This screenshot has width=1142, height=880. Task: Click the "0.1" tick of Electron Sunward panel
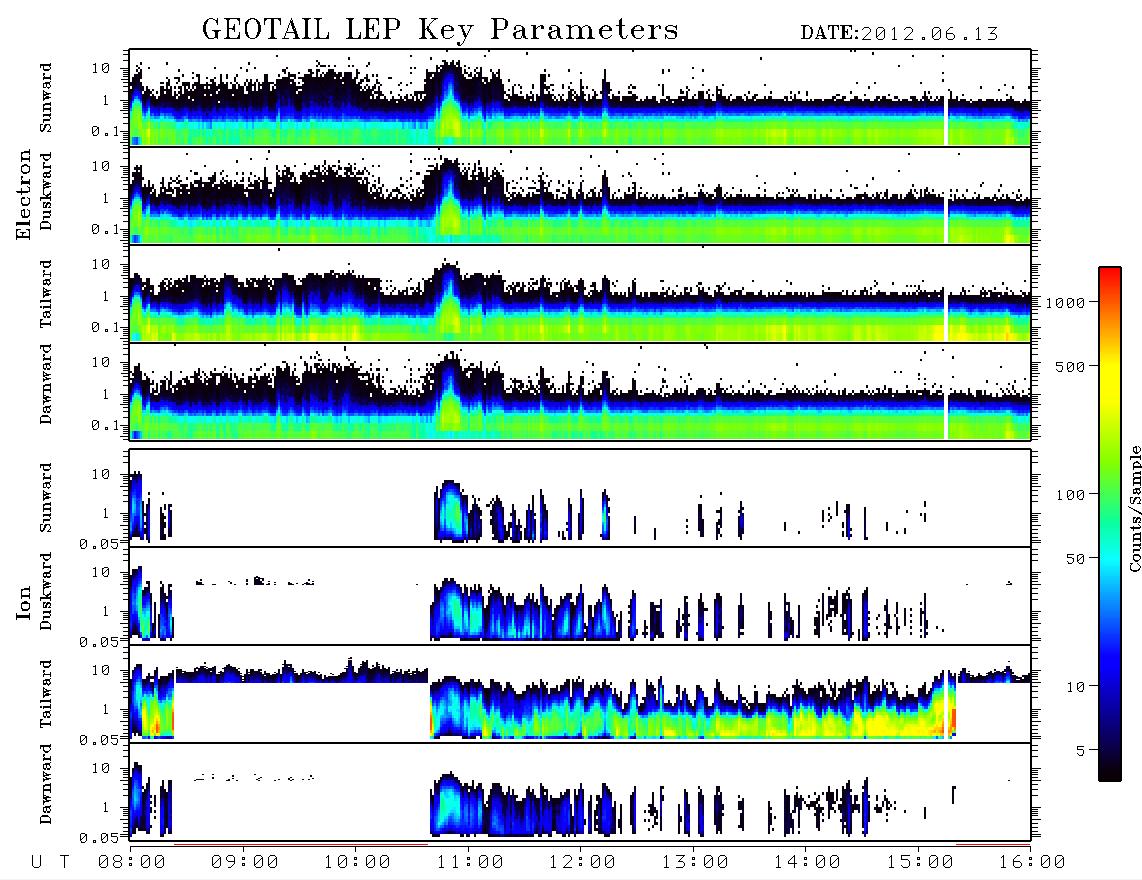coord(106,132)
